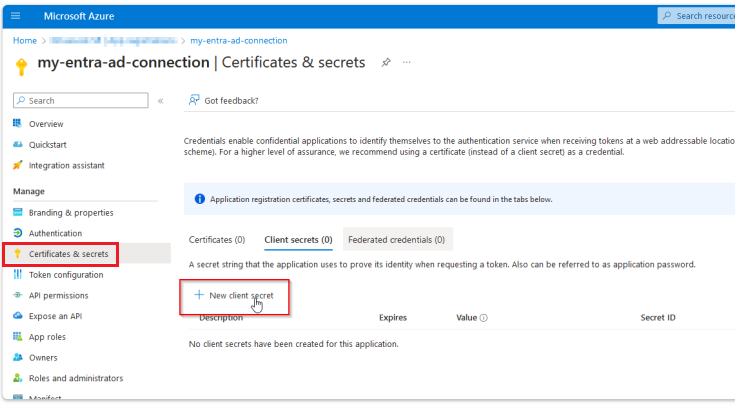Click the Token configuration bars icon

[x=17, y=274]
